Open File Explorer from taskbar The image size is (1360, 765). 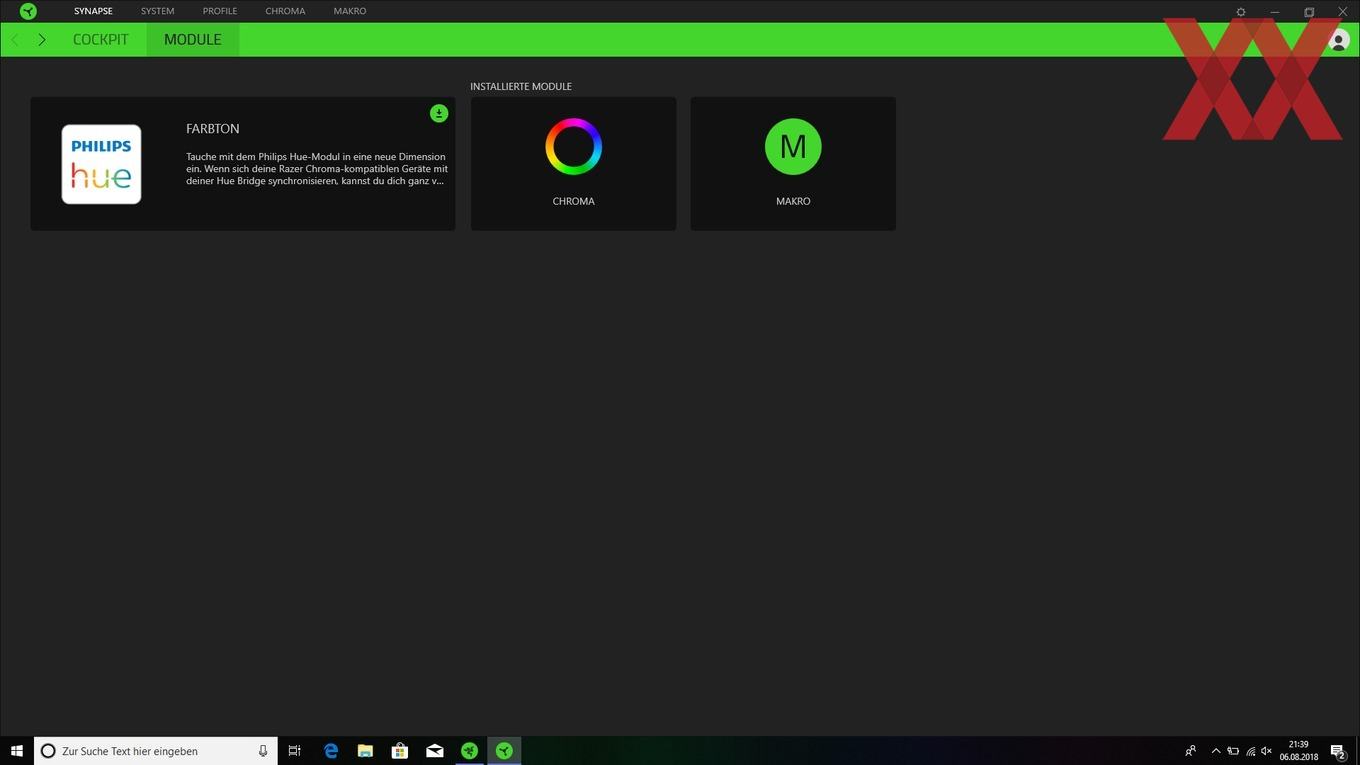[365, 751]
